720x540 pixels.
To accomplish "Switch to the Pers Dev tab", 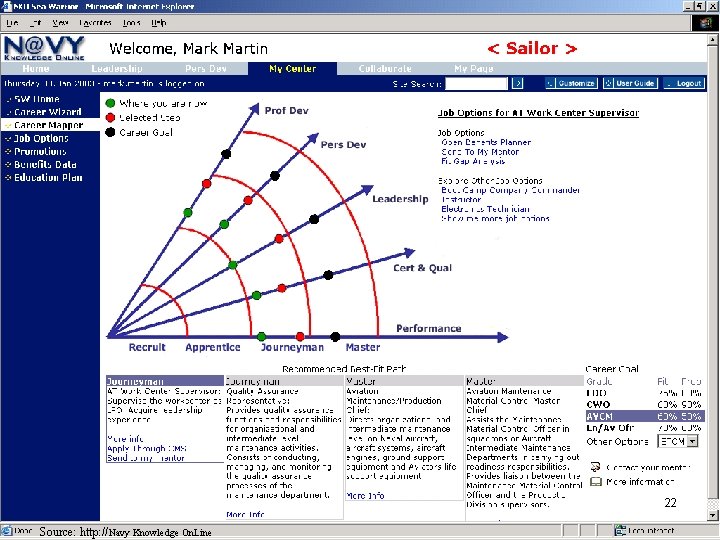I will [206, 68].
